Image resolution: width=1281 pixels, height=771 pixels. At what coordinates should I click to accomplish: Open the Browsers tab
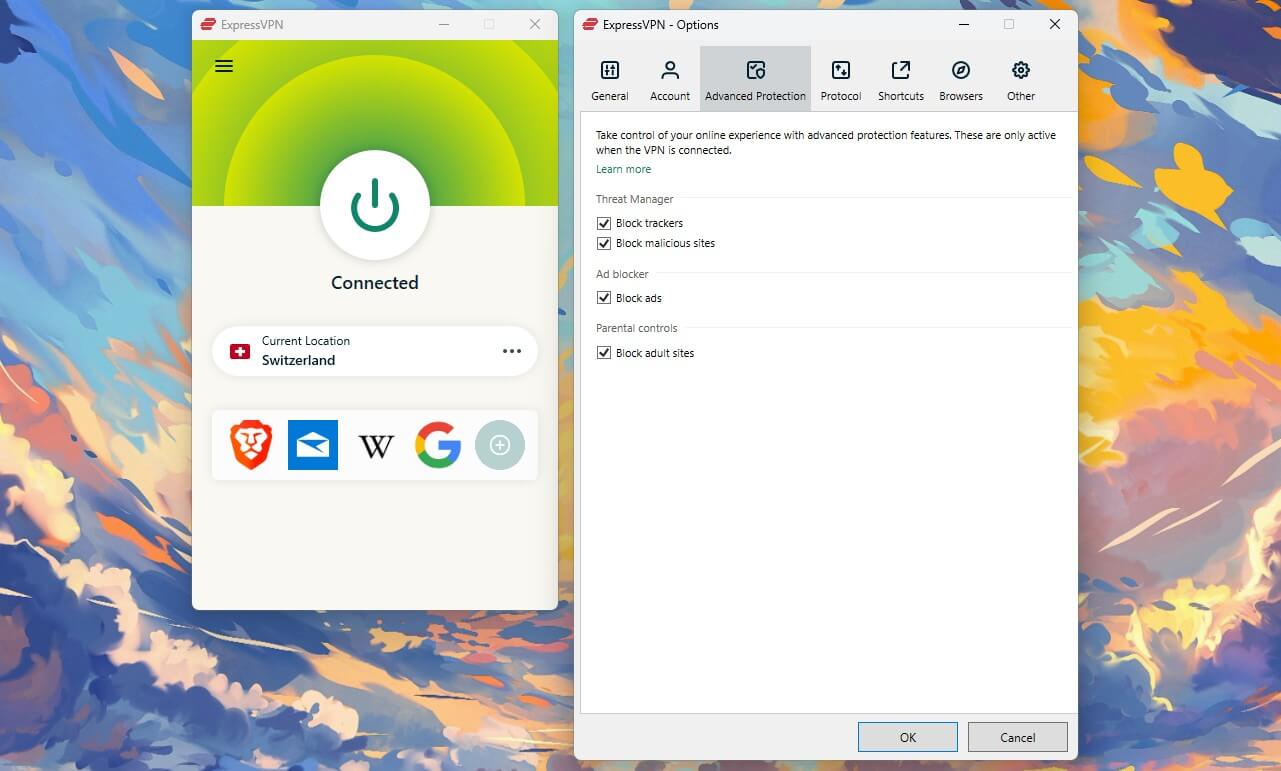(961, 80)
